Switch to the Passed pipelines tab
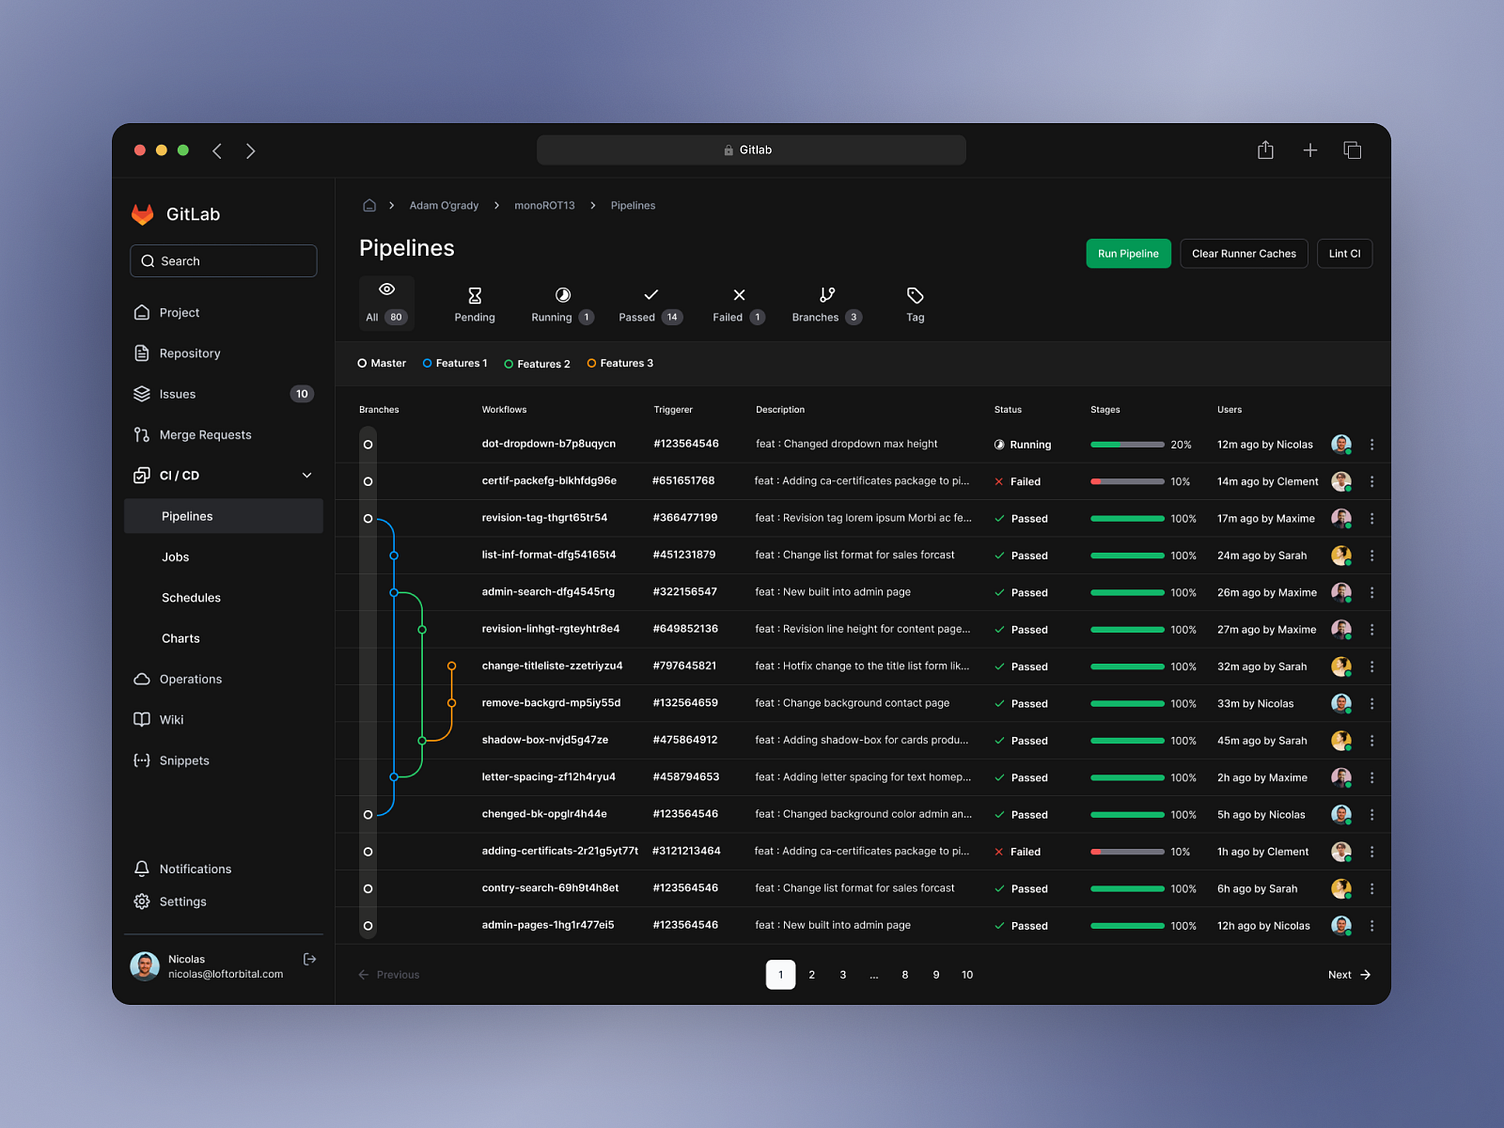Screen dimensions: 1504x1128 click(x=648, y=303)
